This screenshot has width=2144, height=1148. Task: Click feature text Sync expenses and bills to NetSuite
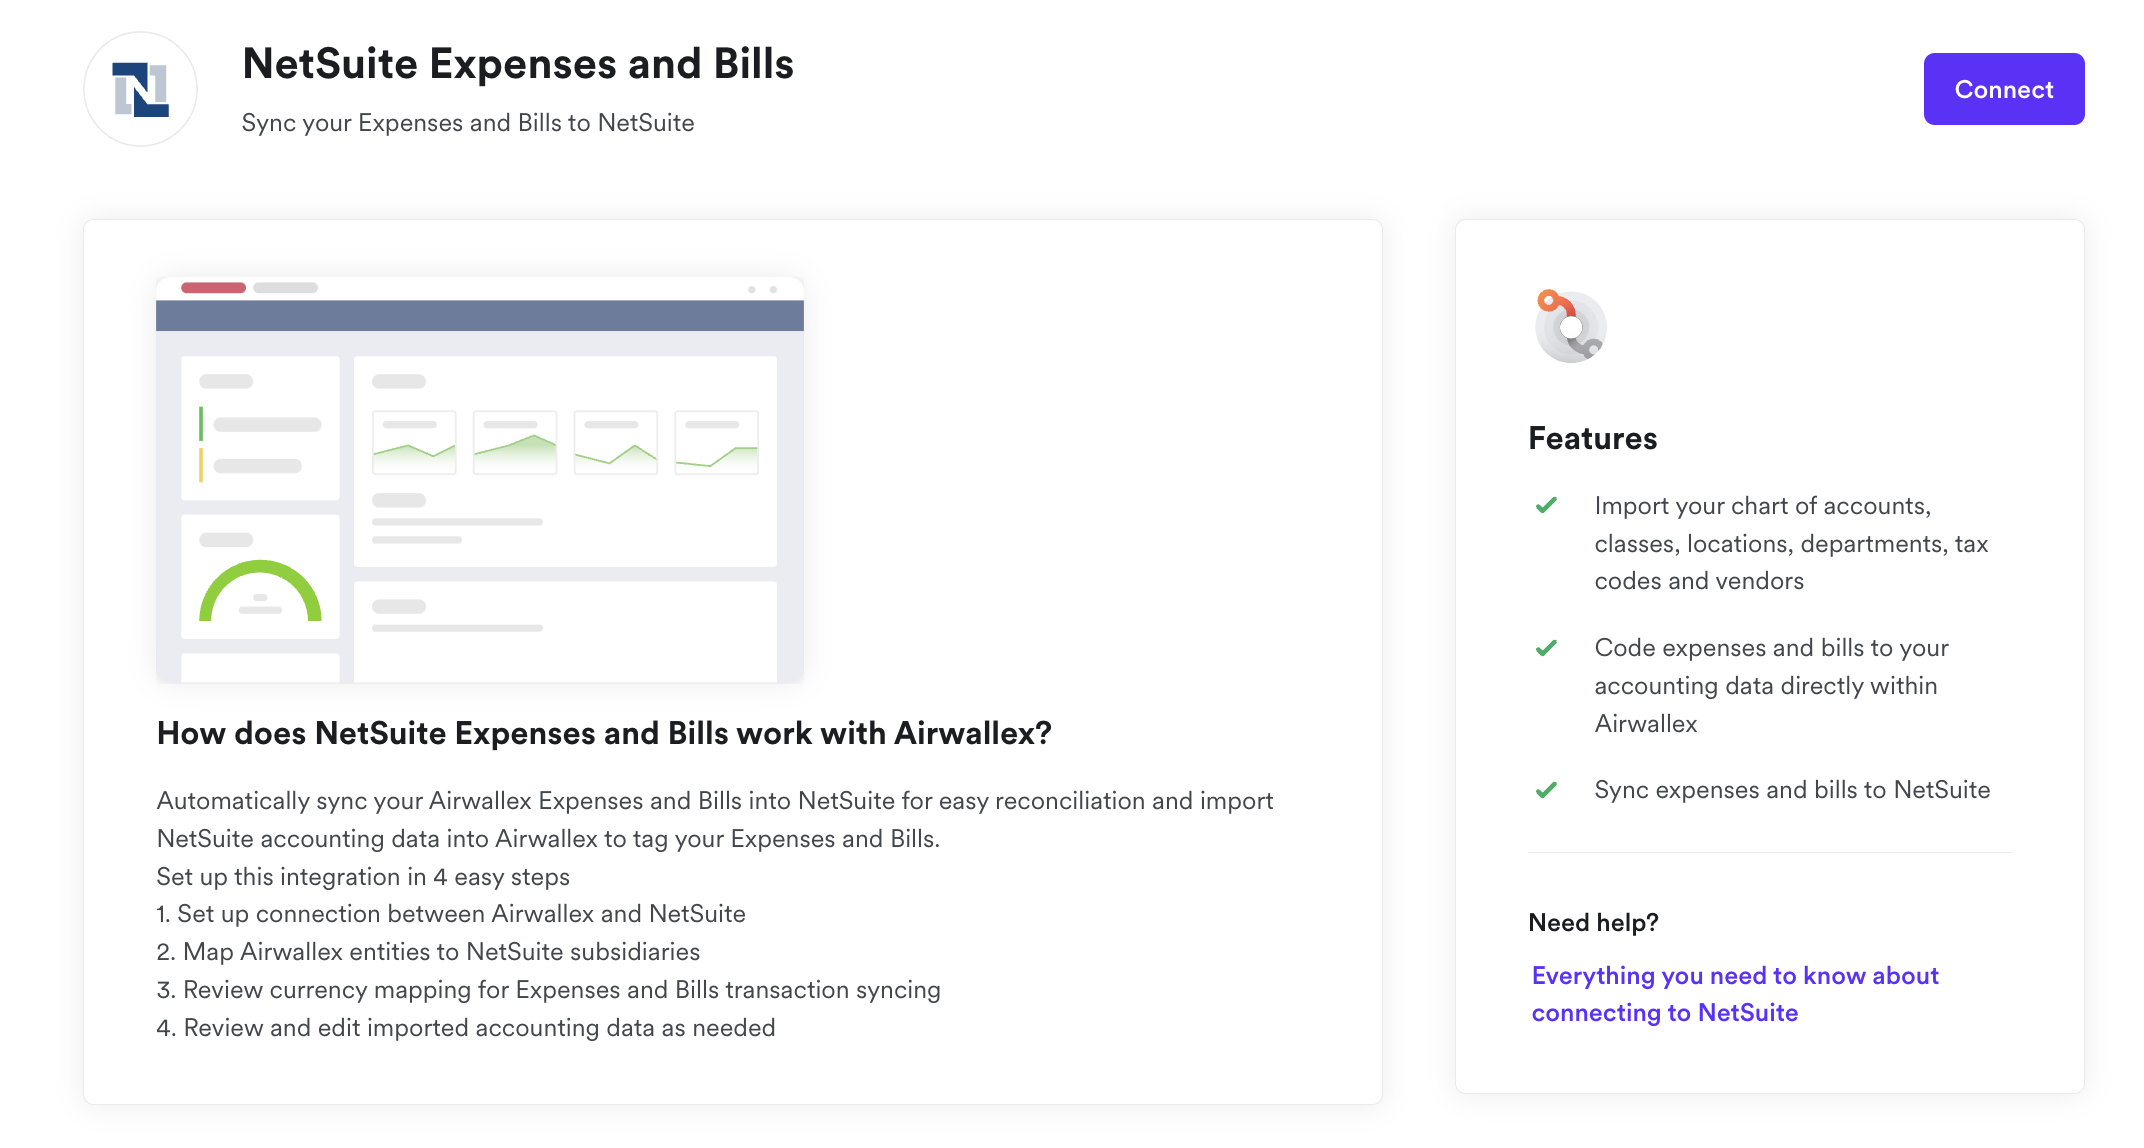(1792, 790)
